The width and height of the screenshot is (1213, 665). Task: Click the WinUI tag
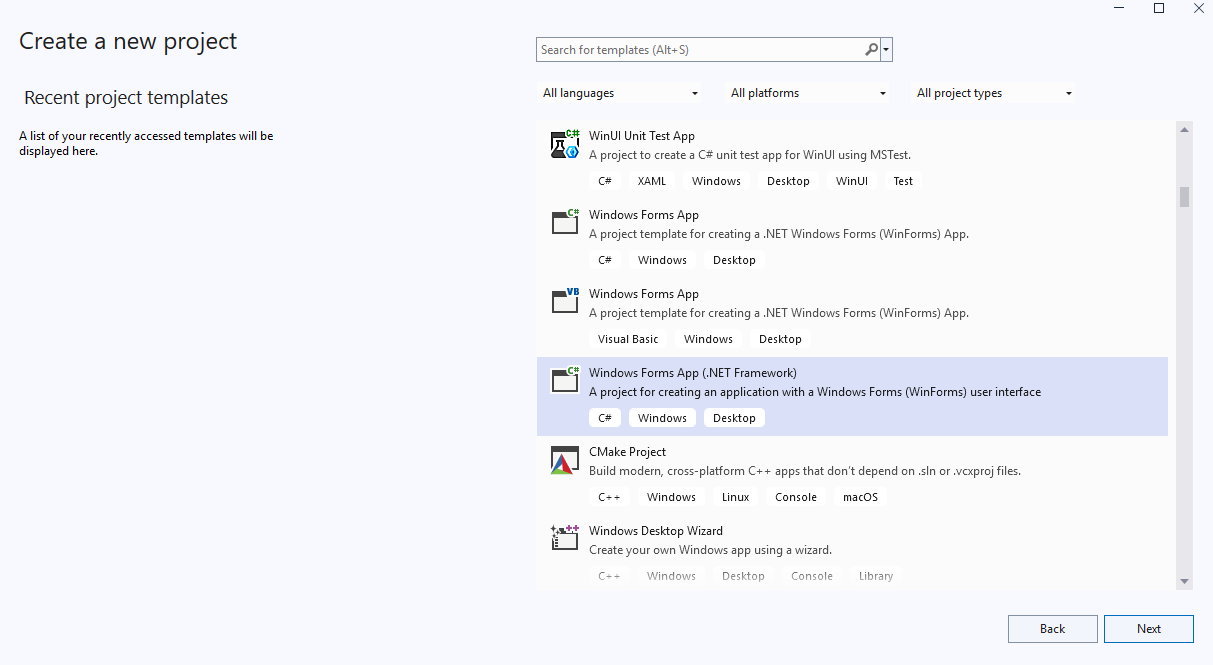click(x=852, y=181)
